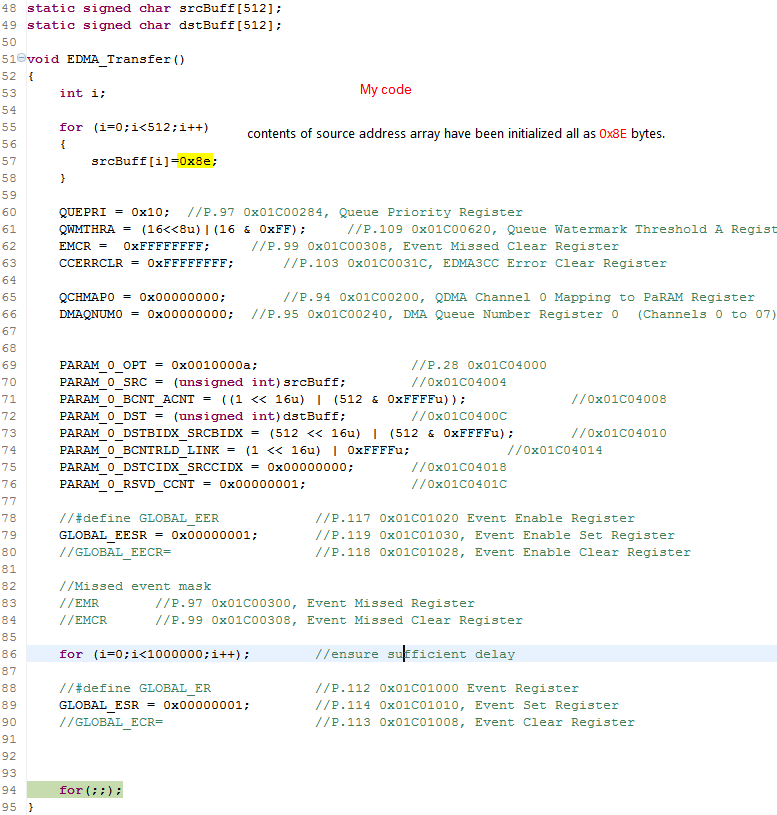Viewport: 777px width, 815px height.
Task: Collapse the EDMA_Transfer function fold marker
Action: tap(21, 58)
